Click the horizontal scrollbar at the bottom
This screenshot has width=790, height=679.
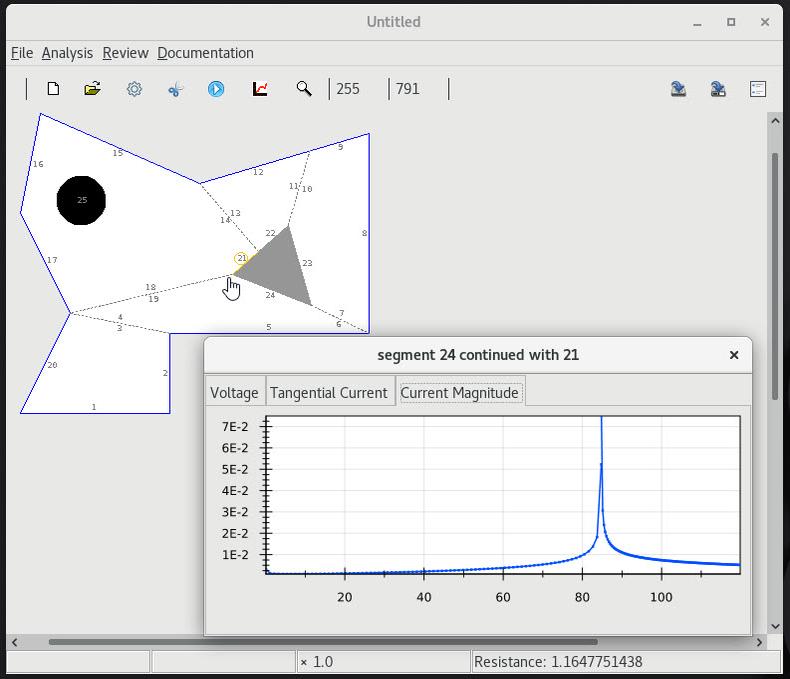(x=322, y=642)
